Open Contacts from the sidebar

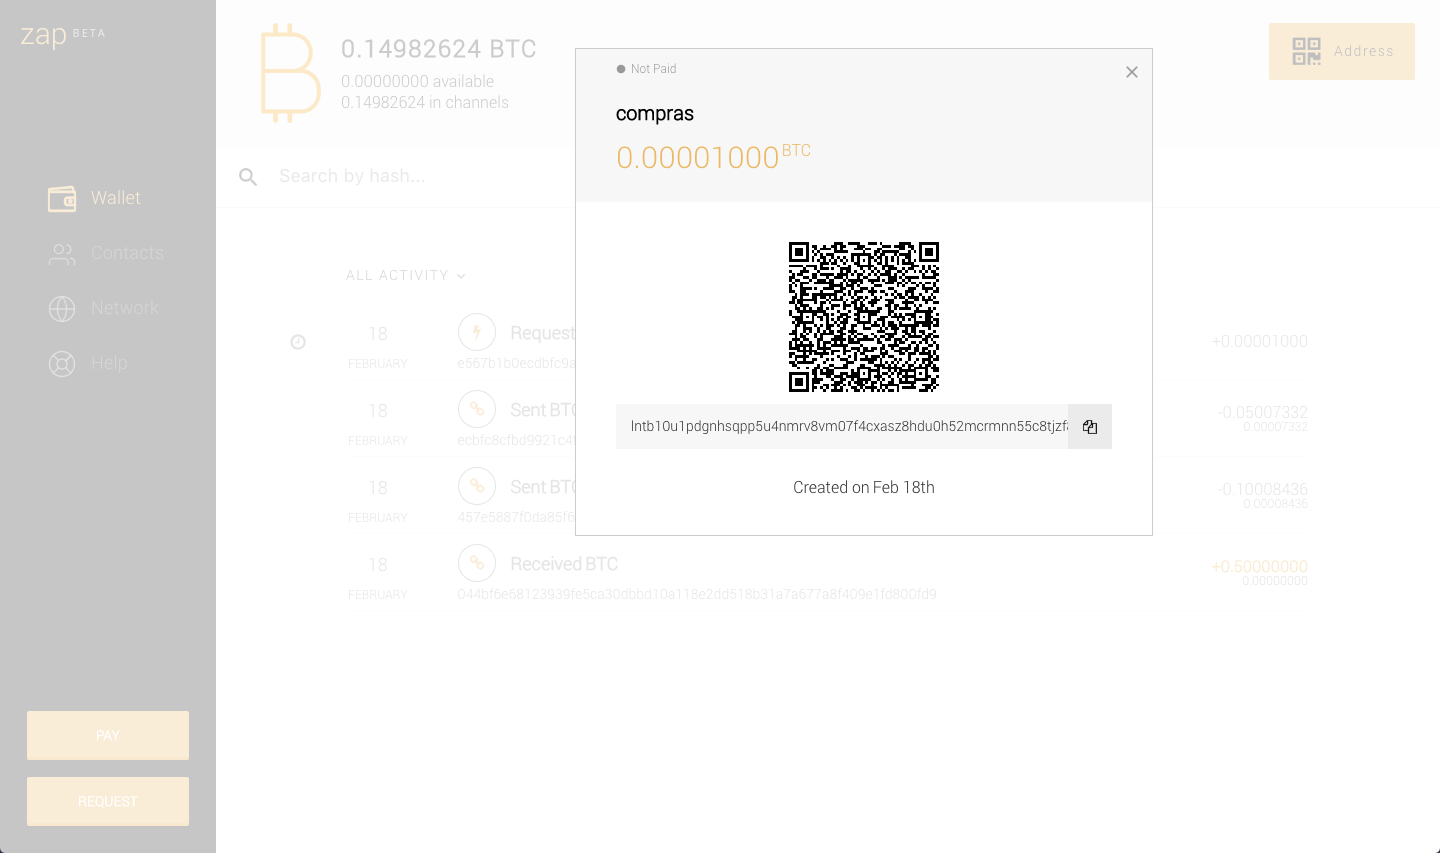click(x=106, y=254)
